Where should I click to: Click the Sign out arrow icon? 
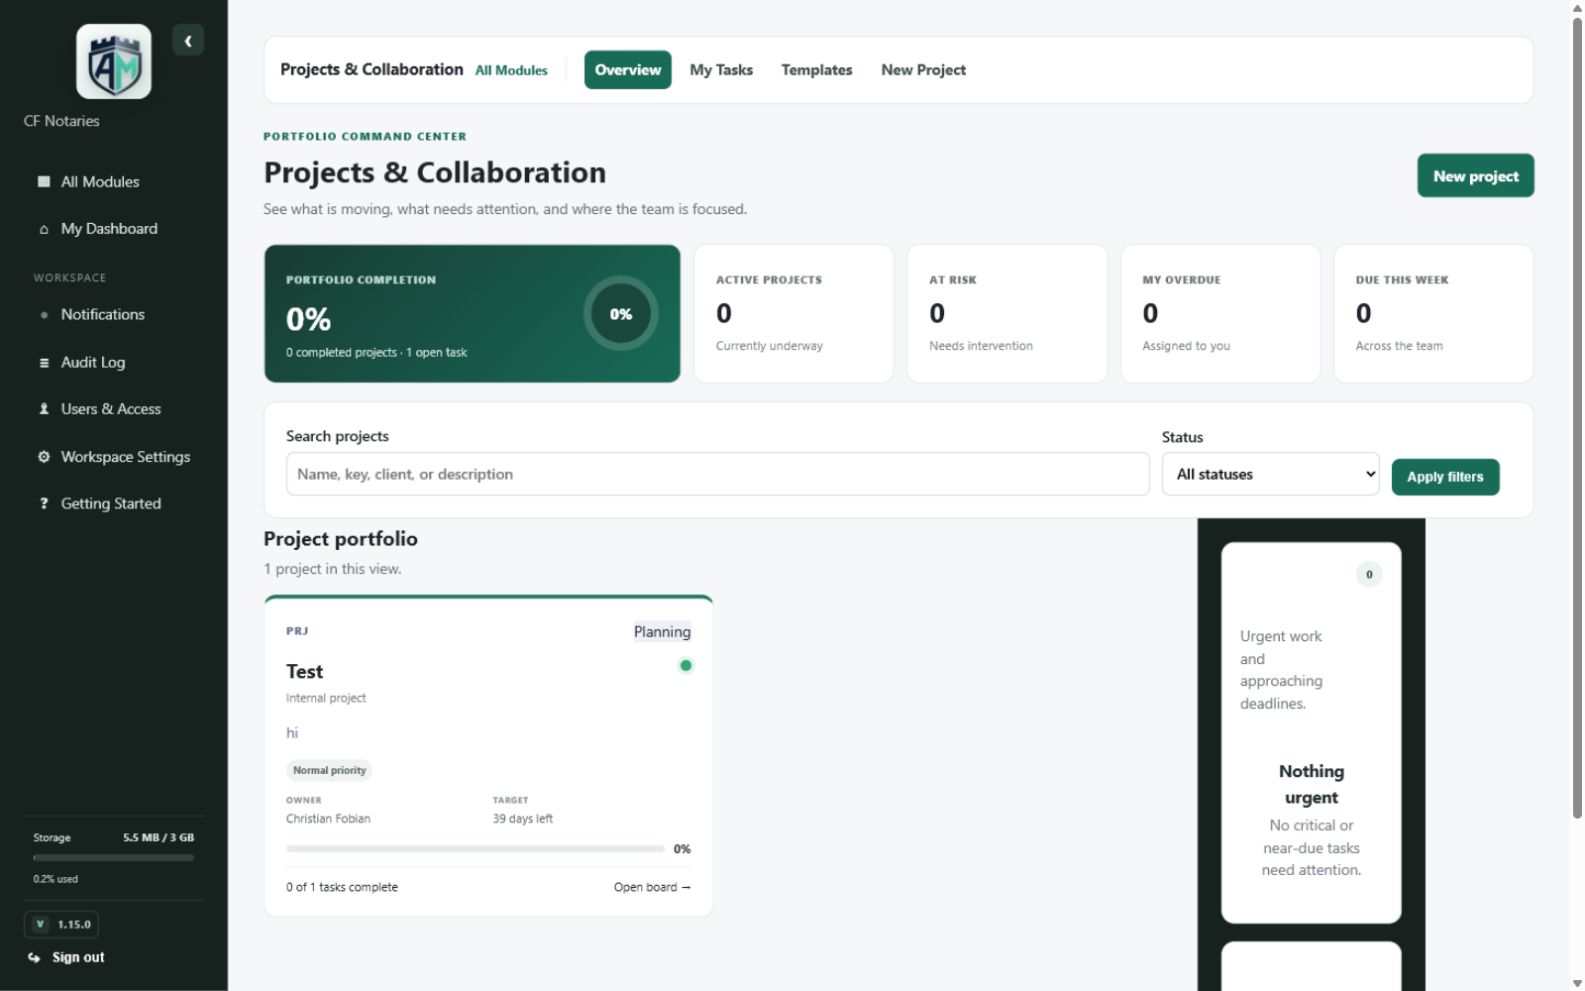[x=34, y=958]
